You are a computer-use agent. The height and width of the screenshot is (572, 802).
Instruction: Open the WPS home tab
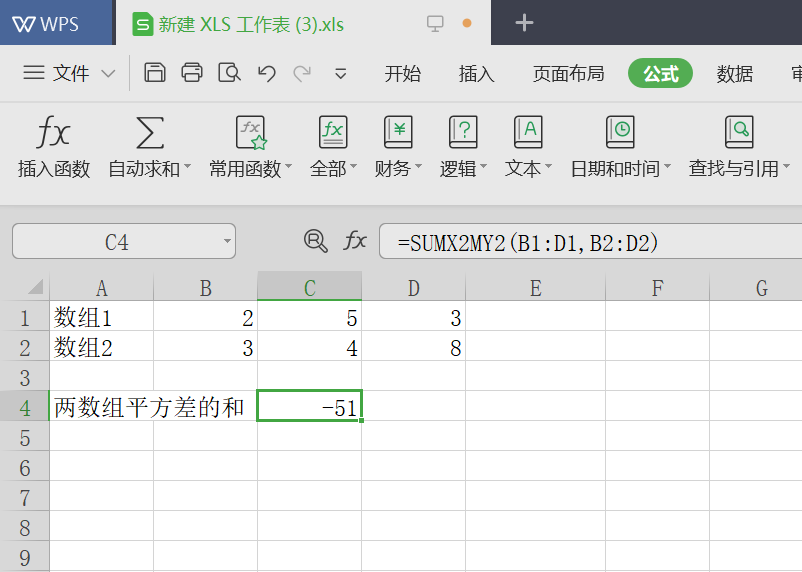pyautogui.click(x=55, y=23)
